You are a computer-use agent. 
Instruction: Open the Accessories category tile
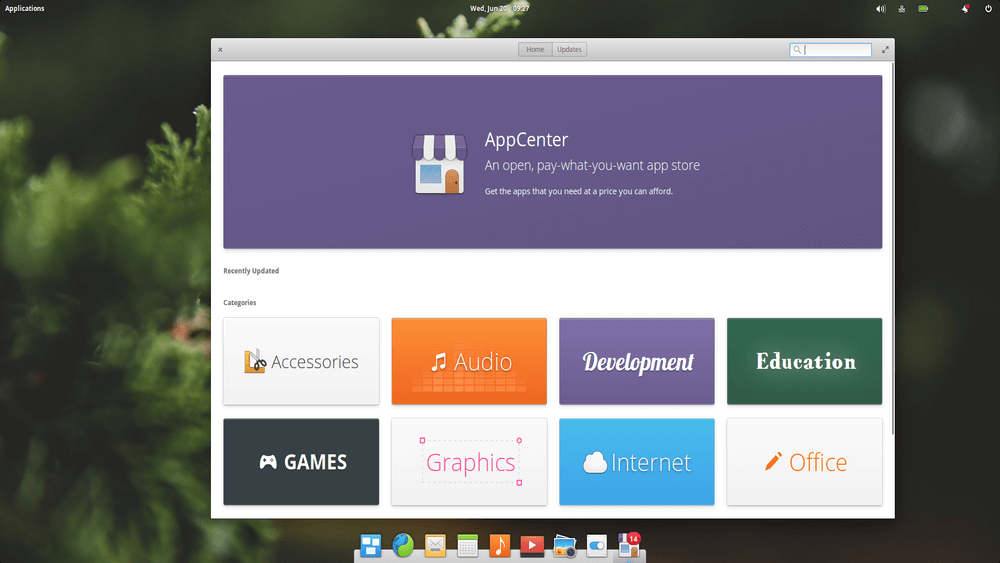(x=301, y=362)
